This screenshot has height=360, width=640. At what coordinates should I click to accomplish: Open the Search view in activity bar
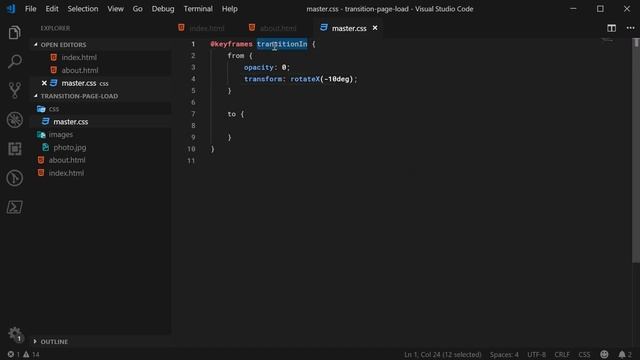tap(14, 62)
